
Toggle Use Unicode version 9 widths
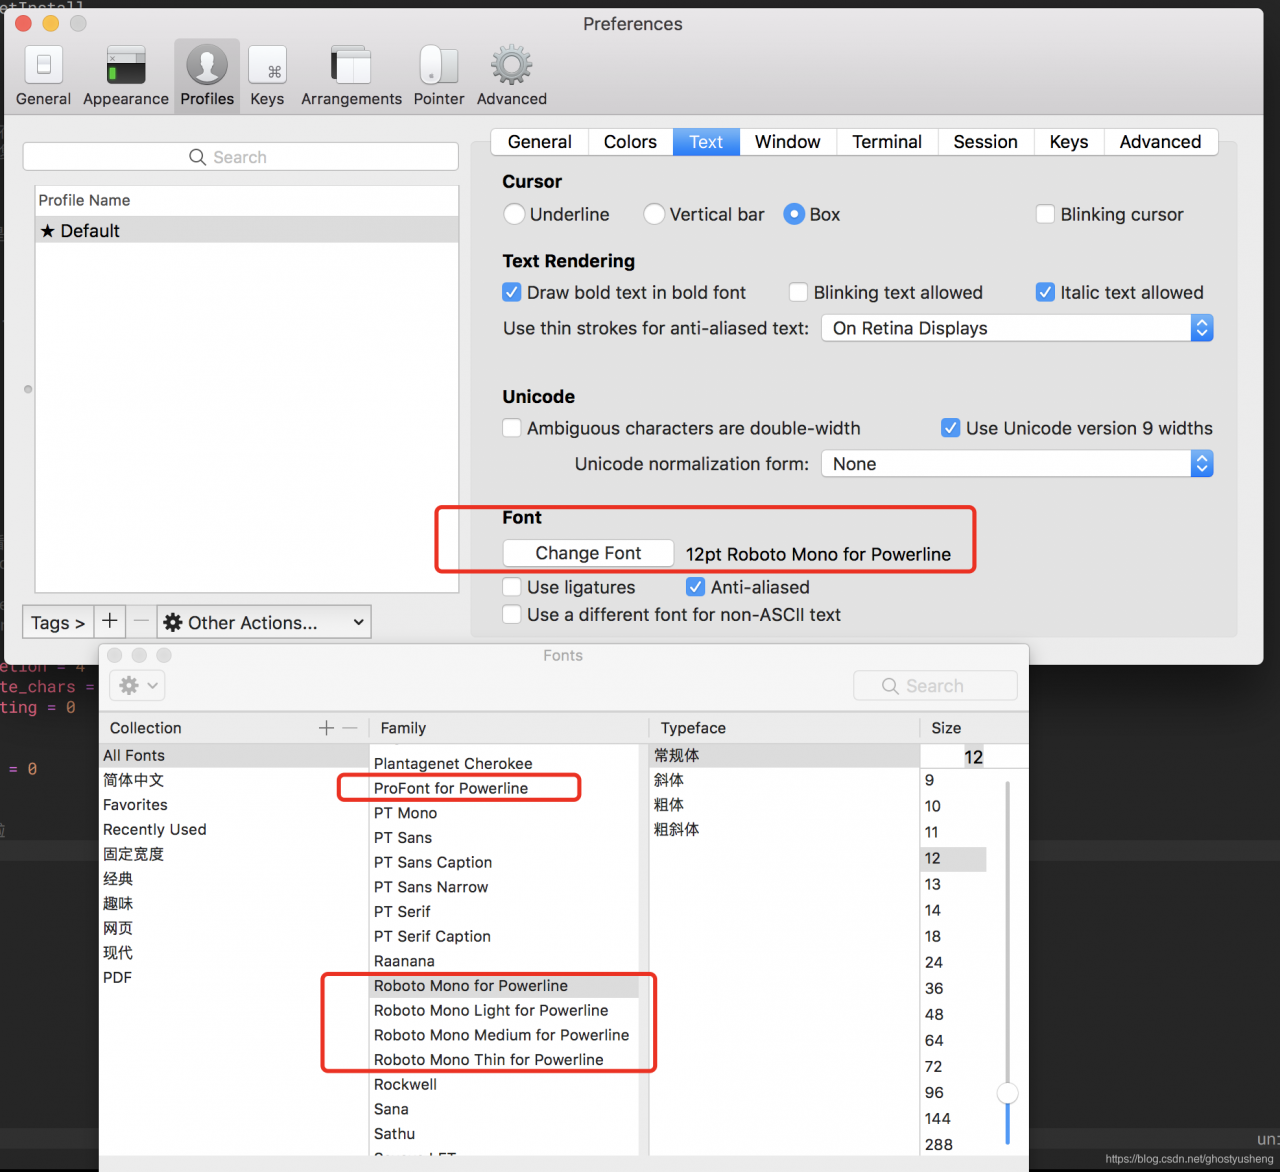tap(951, 428)
